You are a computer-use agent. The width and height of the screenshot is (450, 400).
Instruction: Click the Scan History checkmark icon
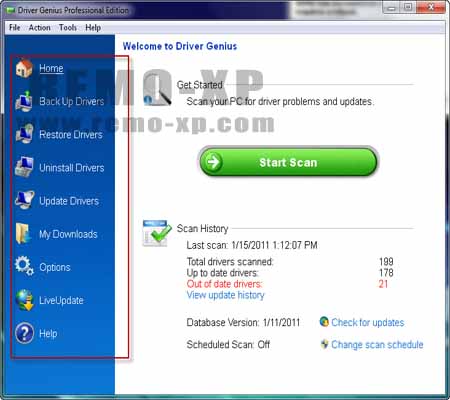tap(157, 233)
